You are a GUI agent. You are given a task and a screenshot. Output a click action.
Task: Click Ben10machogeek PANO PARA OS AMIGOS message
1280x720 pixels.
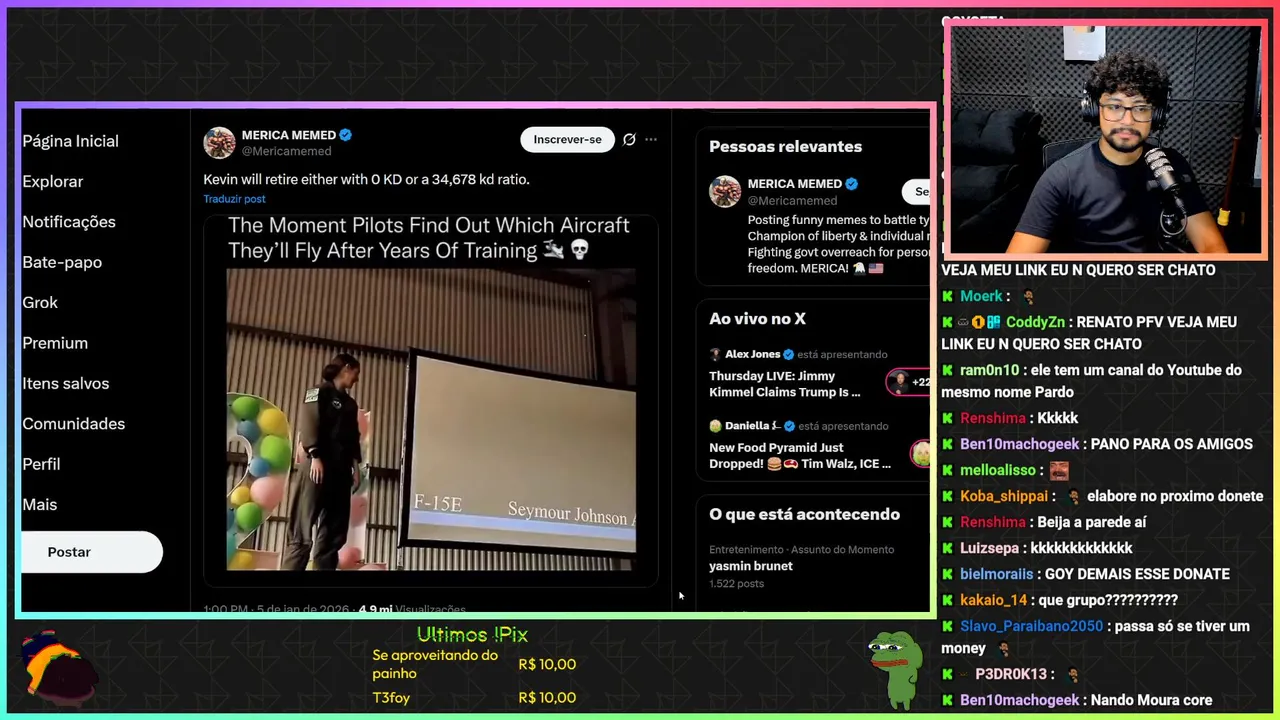tap(1171, 444)
